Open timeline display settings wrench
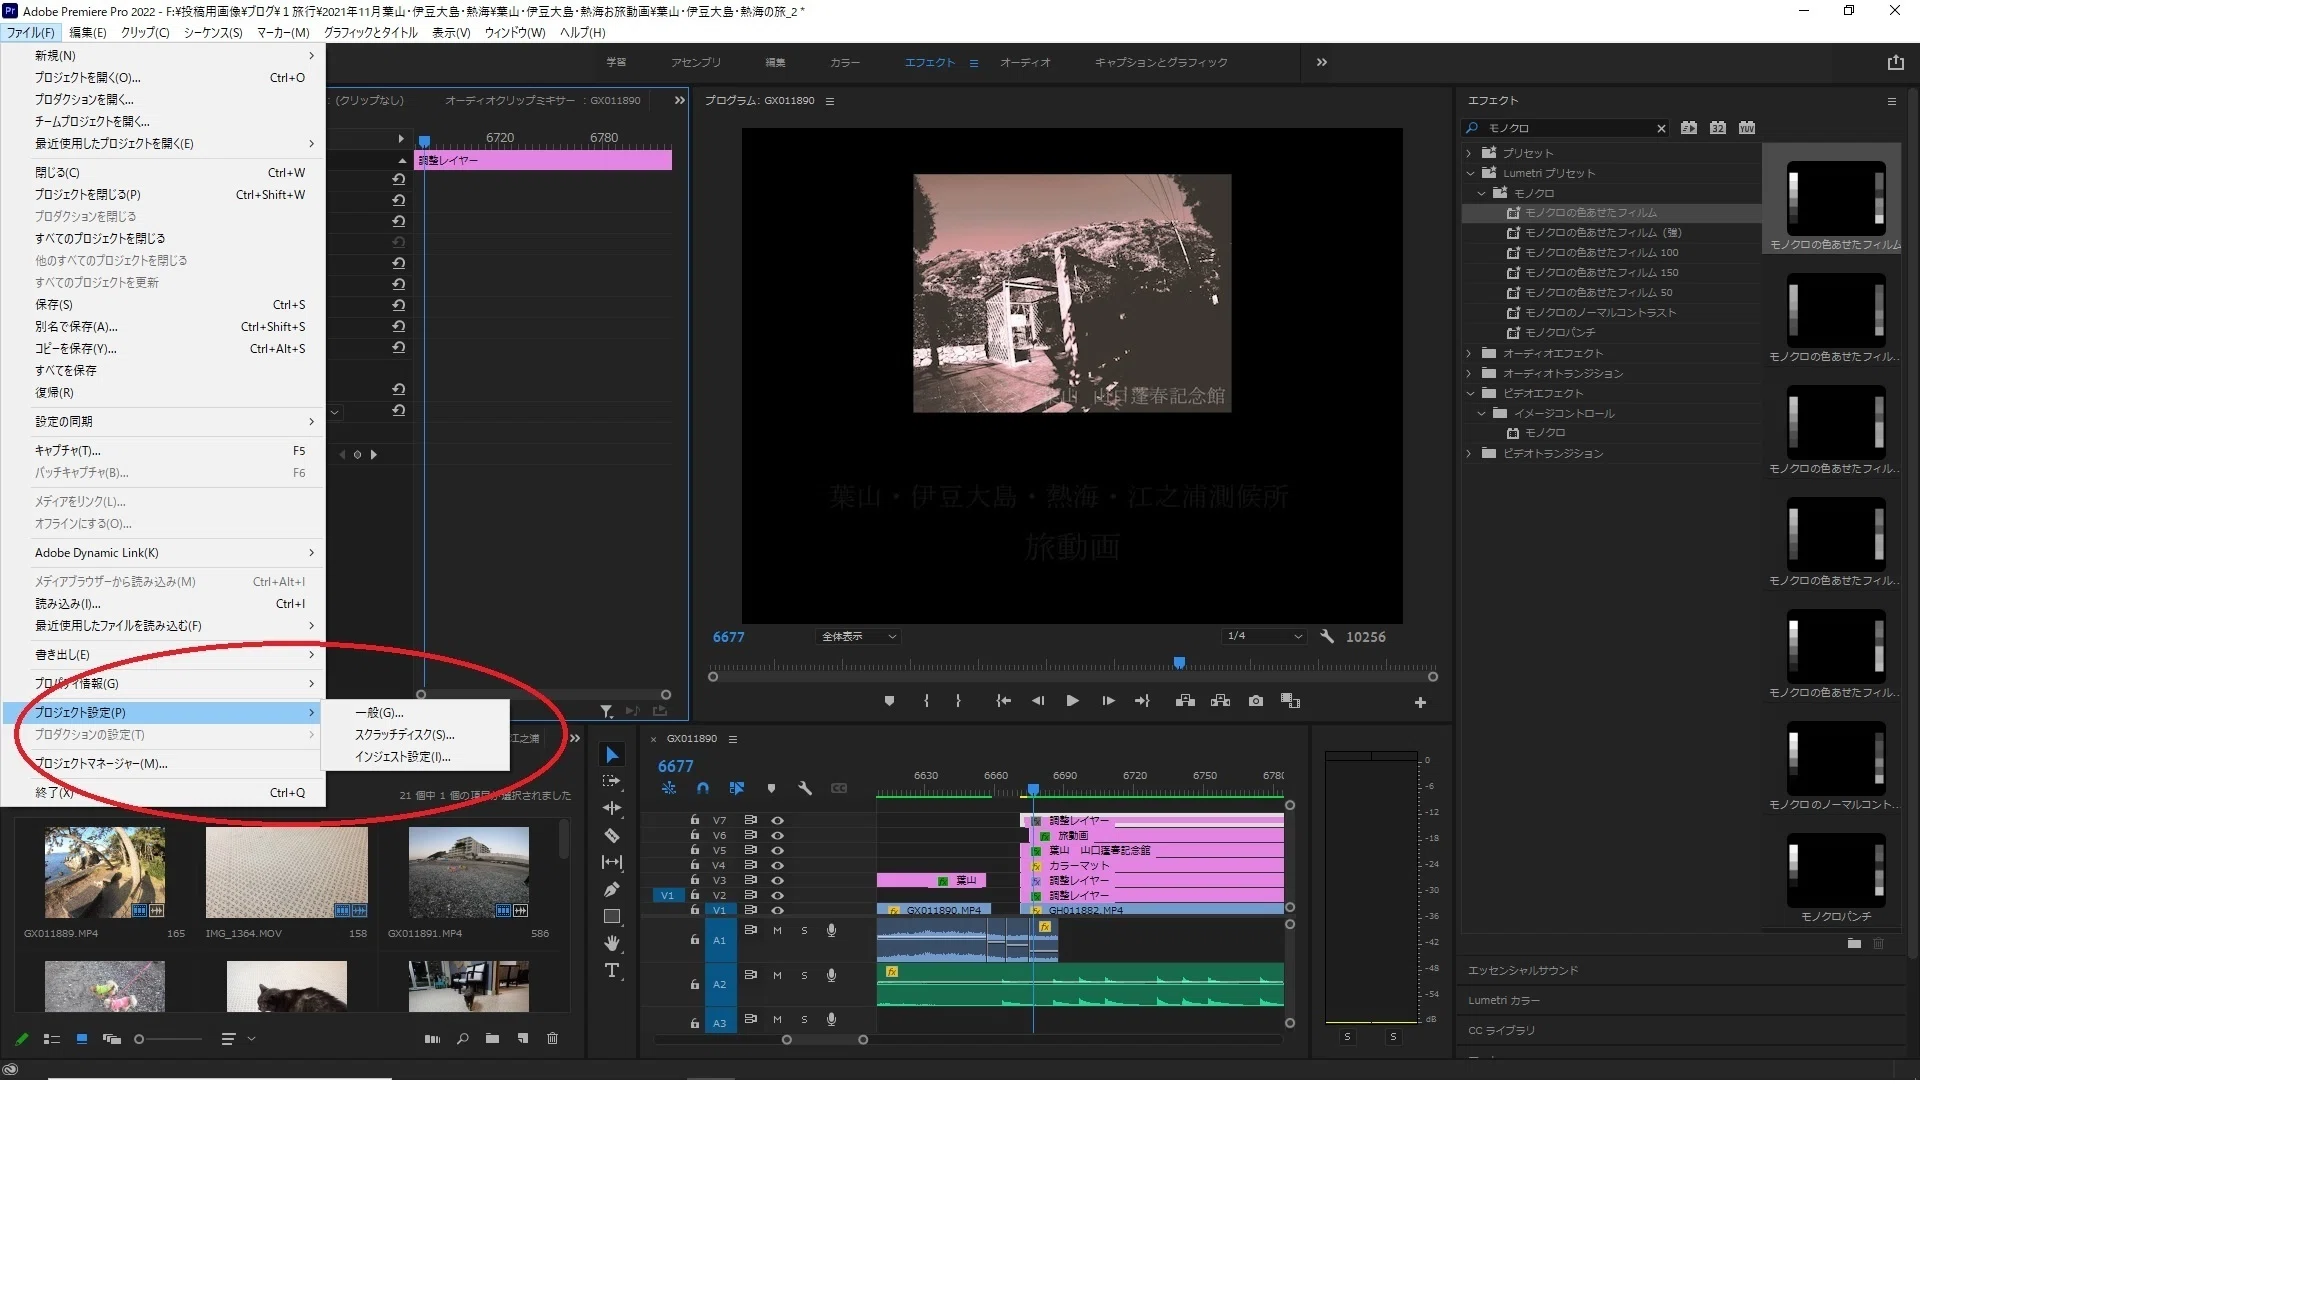Viewport: 2304px width, 1296px height. (x=805, y=788)
